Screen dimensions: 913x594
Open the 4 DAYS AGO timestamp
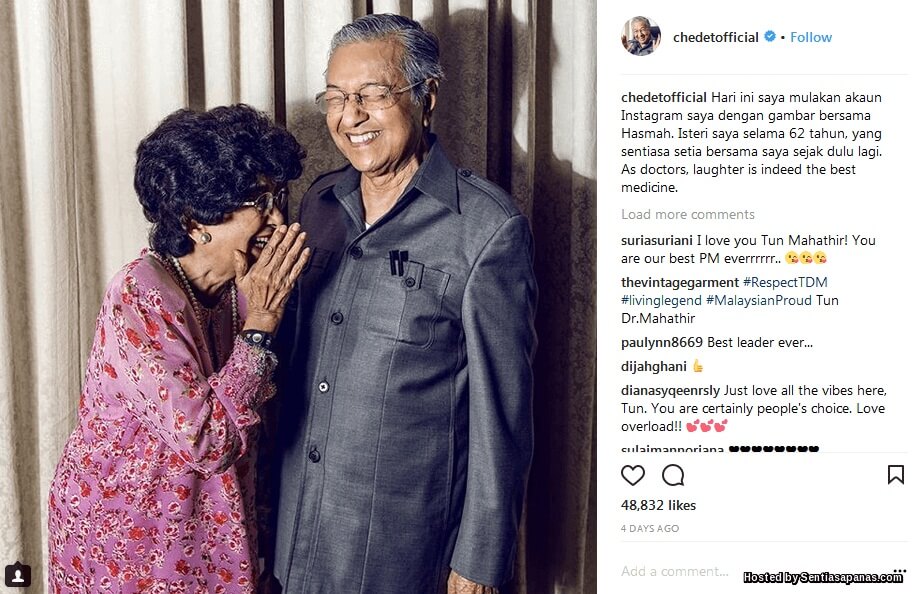click(x=650, y=529)
